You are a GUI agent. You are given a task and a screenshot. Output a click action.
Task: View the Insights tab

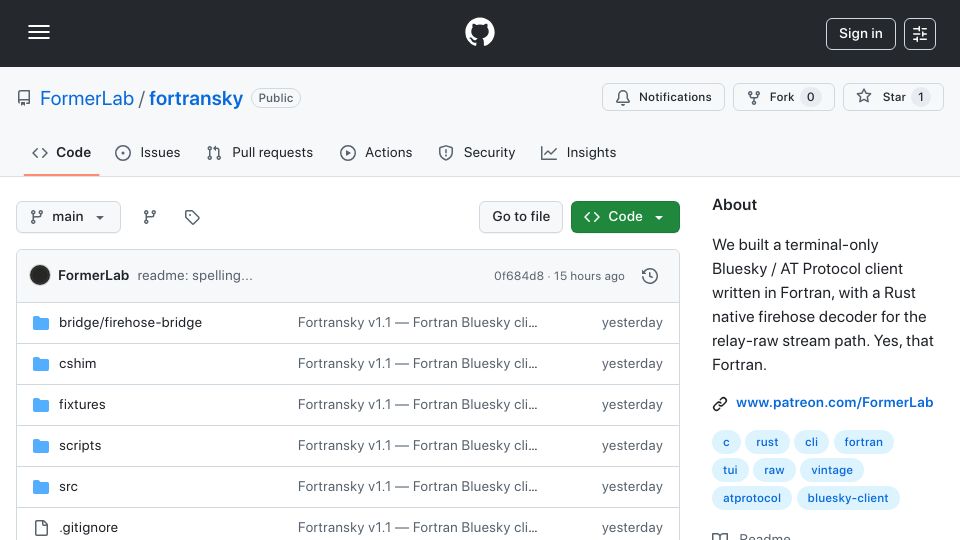[579, 152]
